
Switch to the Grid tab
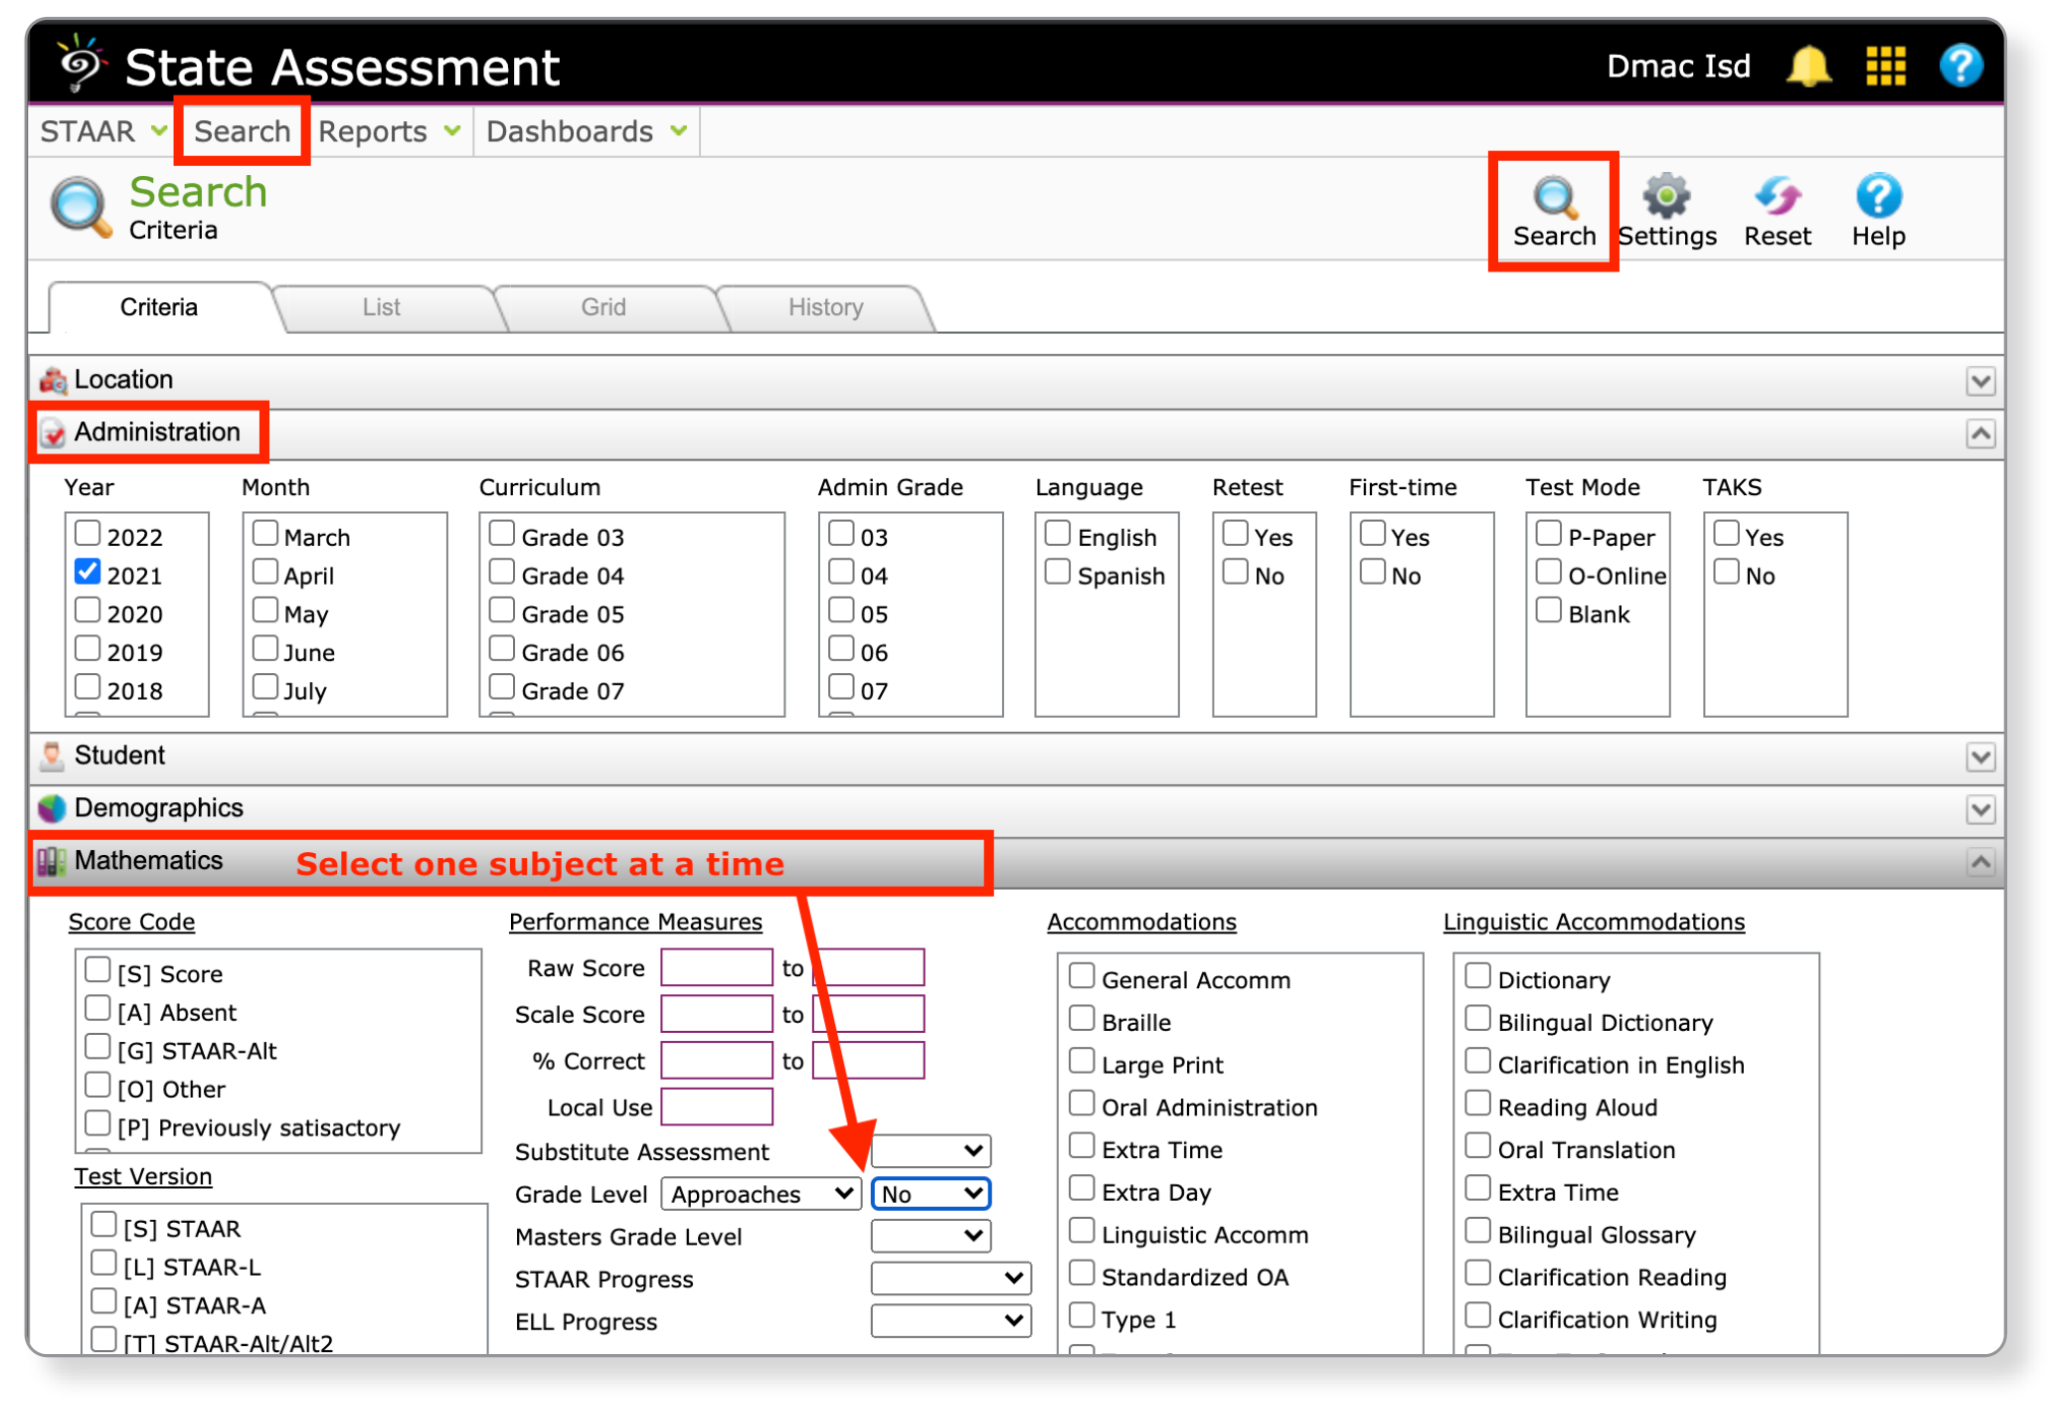click(603, 308)
